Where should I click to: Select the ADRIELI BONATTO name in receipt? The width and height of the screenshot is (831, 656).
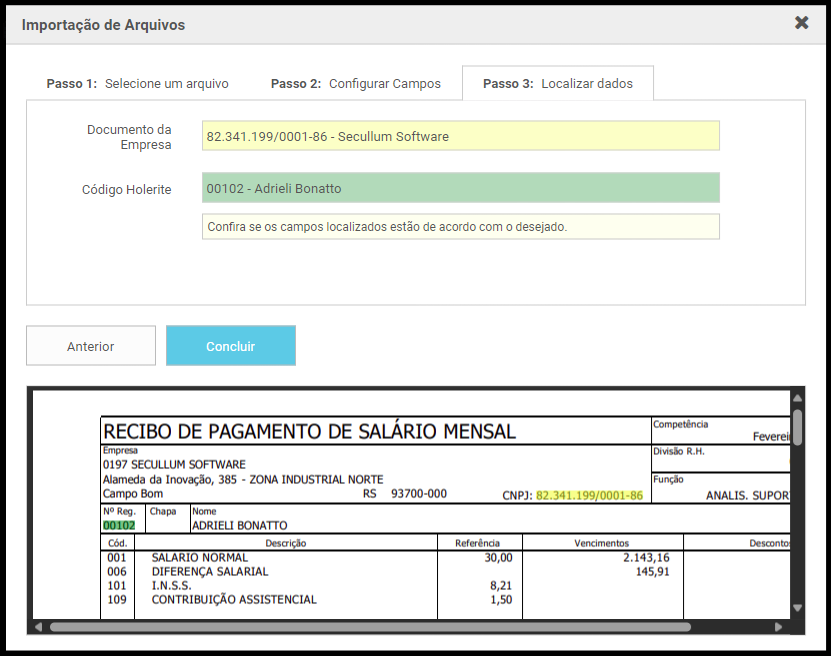pos(239,525)
